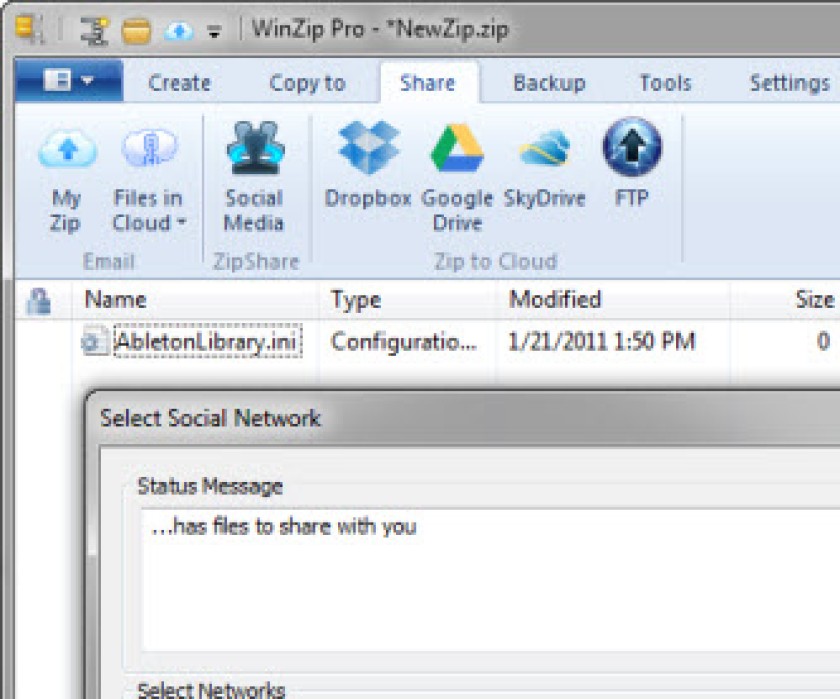Click the cloud upload icon in quick access toolbar
The image size is (840, 699).
[178, 31]
